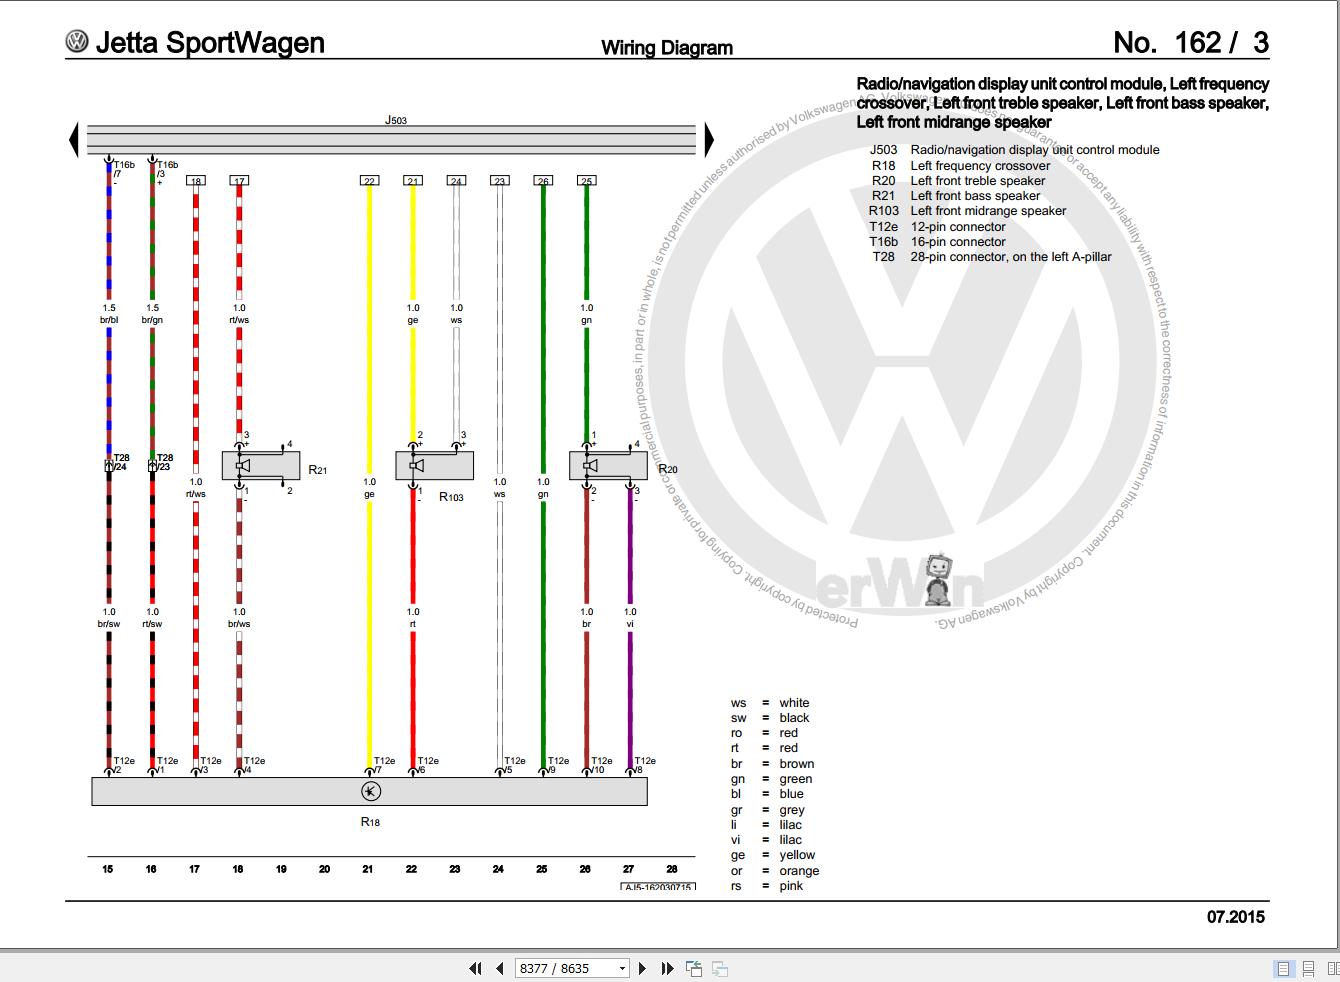Click the color code entry 'pink'
The image size is (1340, 982).
791,886
